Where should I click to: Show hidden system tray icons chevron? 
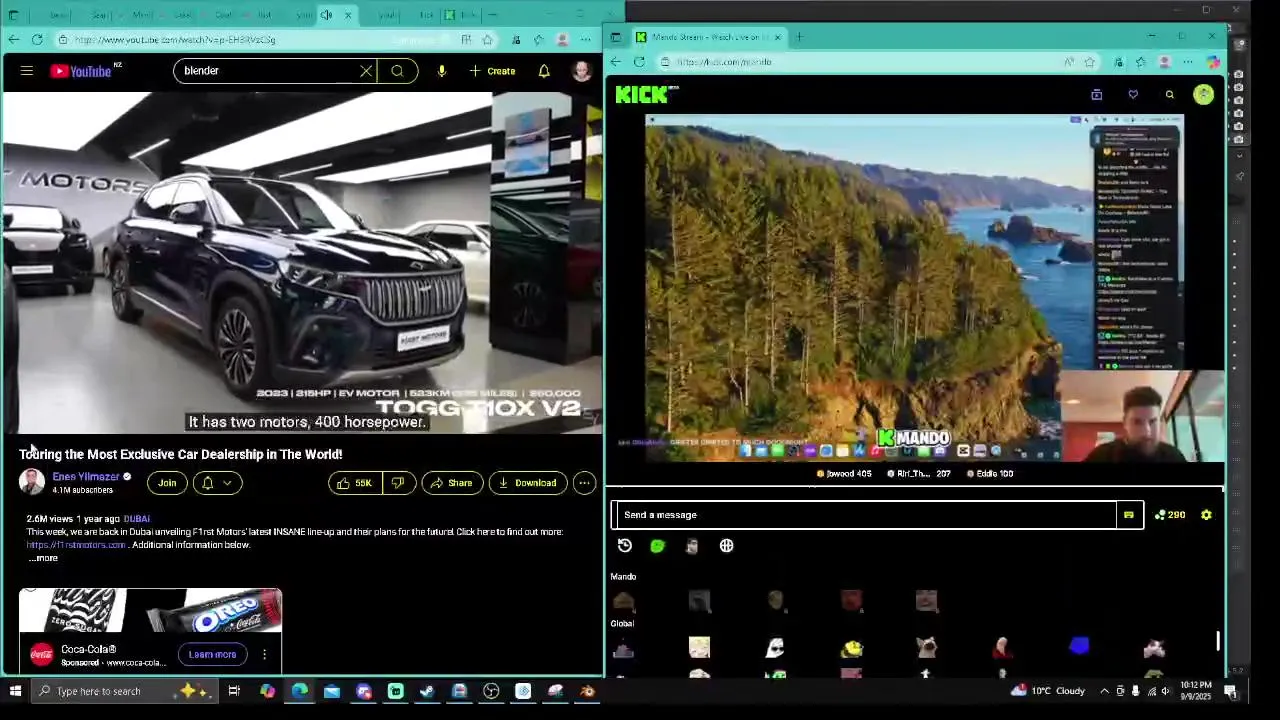[1105, 691]
